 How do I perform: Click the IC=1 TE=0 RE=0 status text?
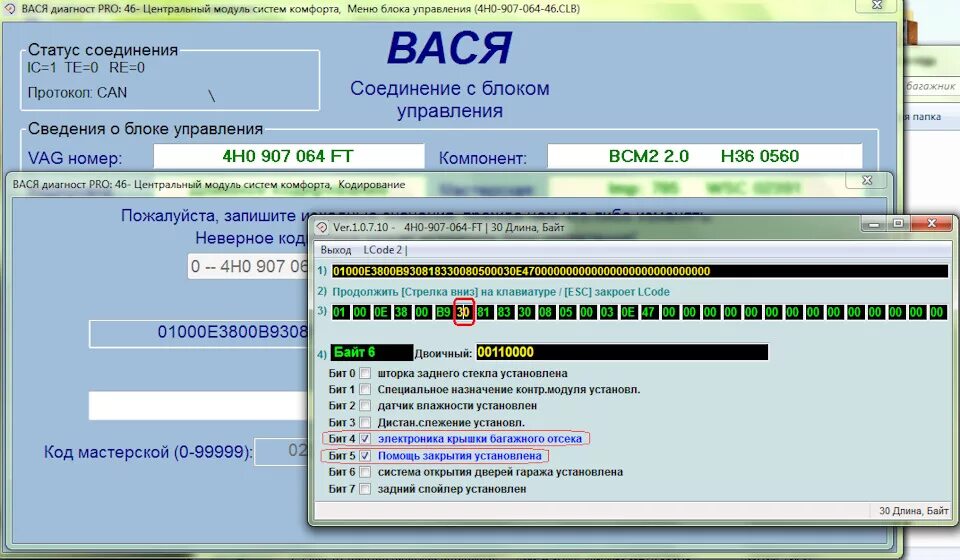(x=86, y=68)
